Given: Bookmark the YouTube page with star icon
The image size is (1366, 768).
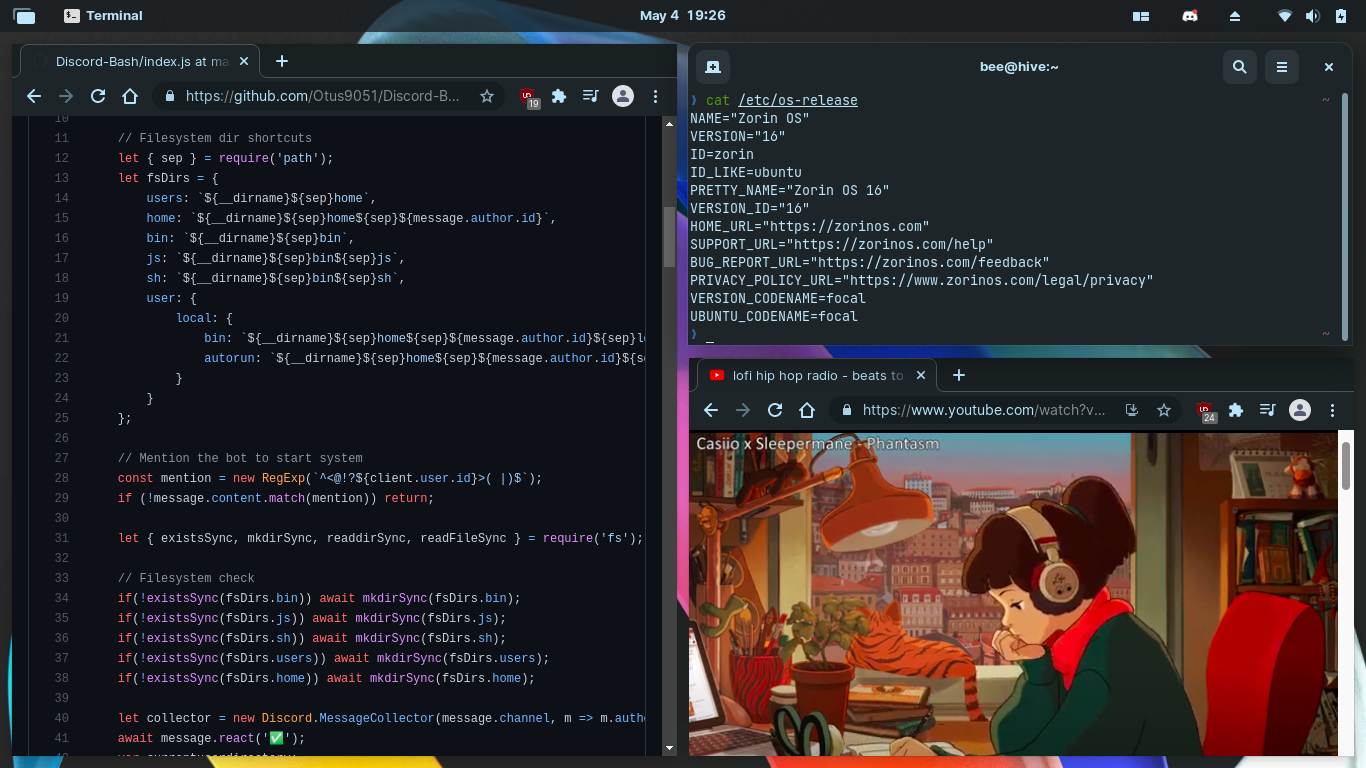Looking at the screenshot, I should [x=1164, y=410].
